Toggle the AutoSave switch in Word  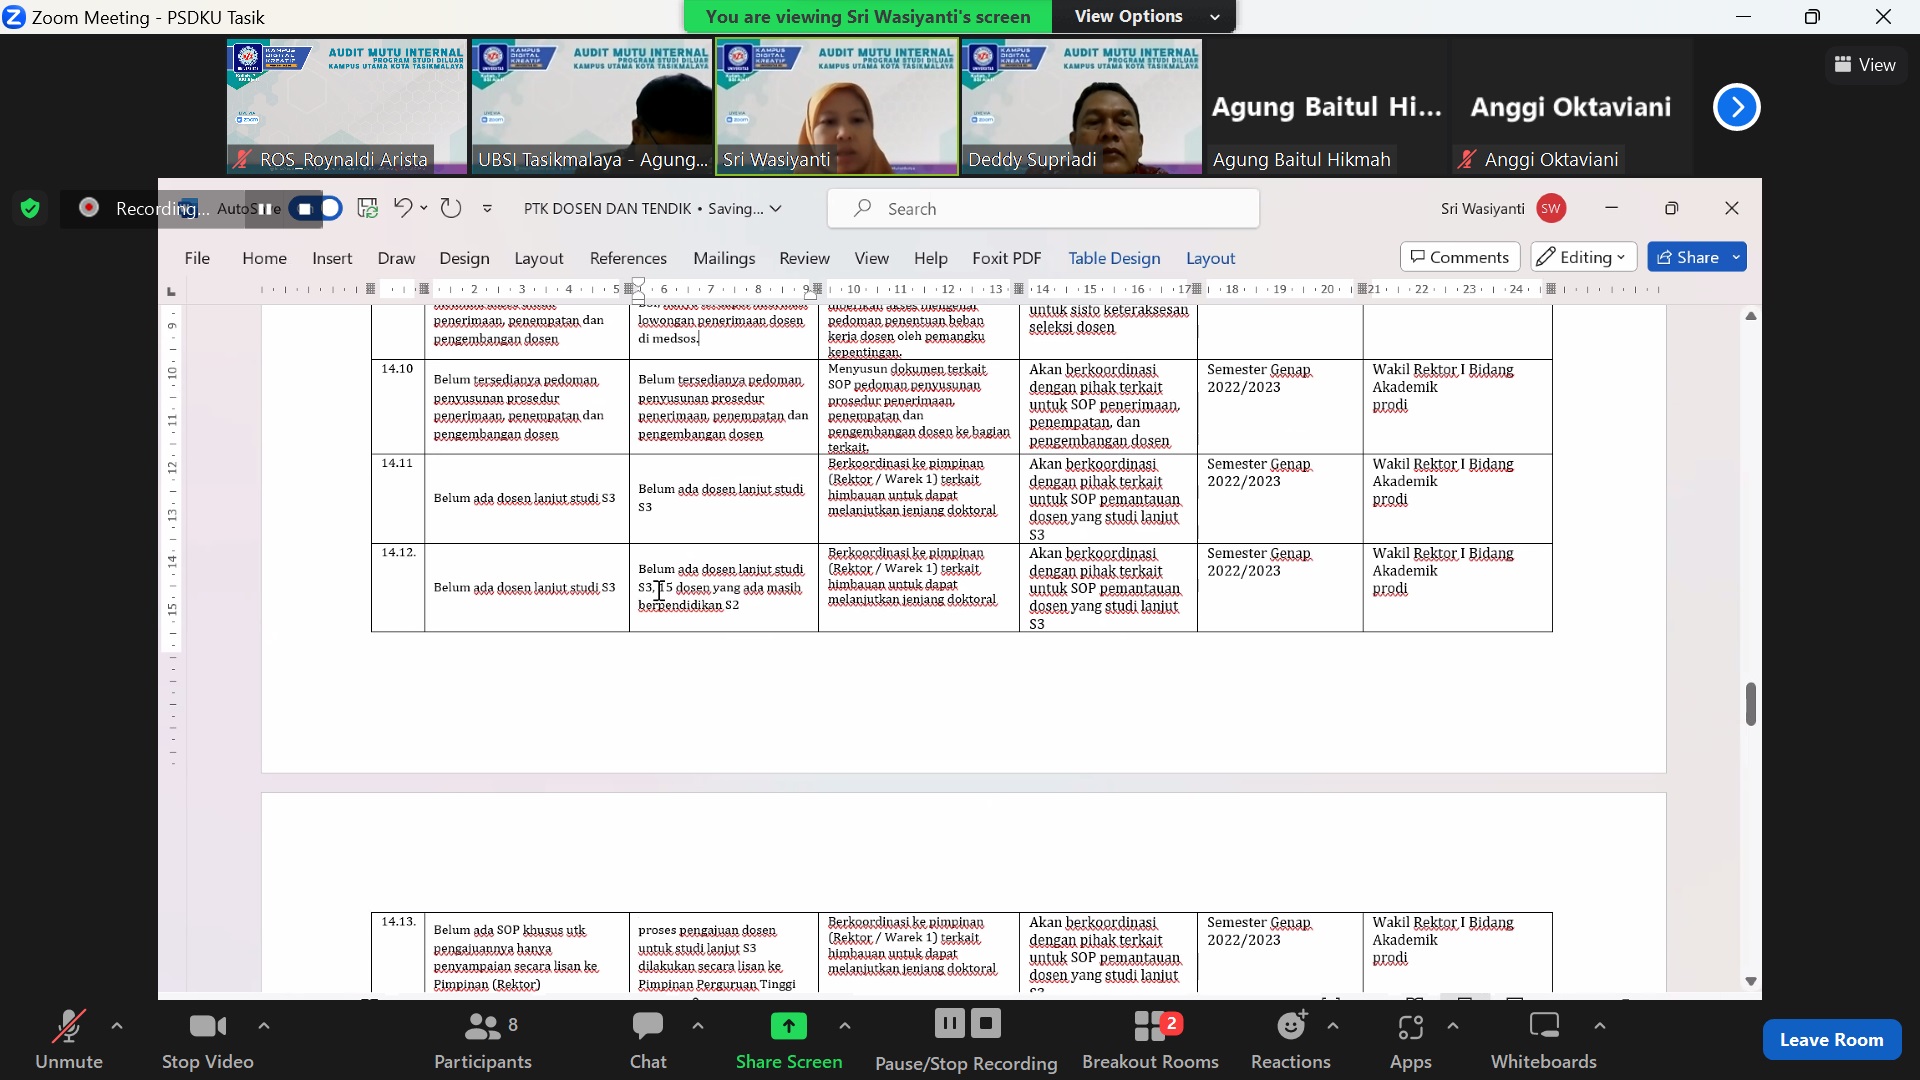316,208
